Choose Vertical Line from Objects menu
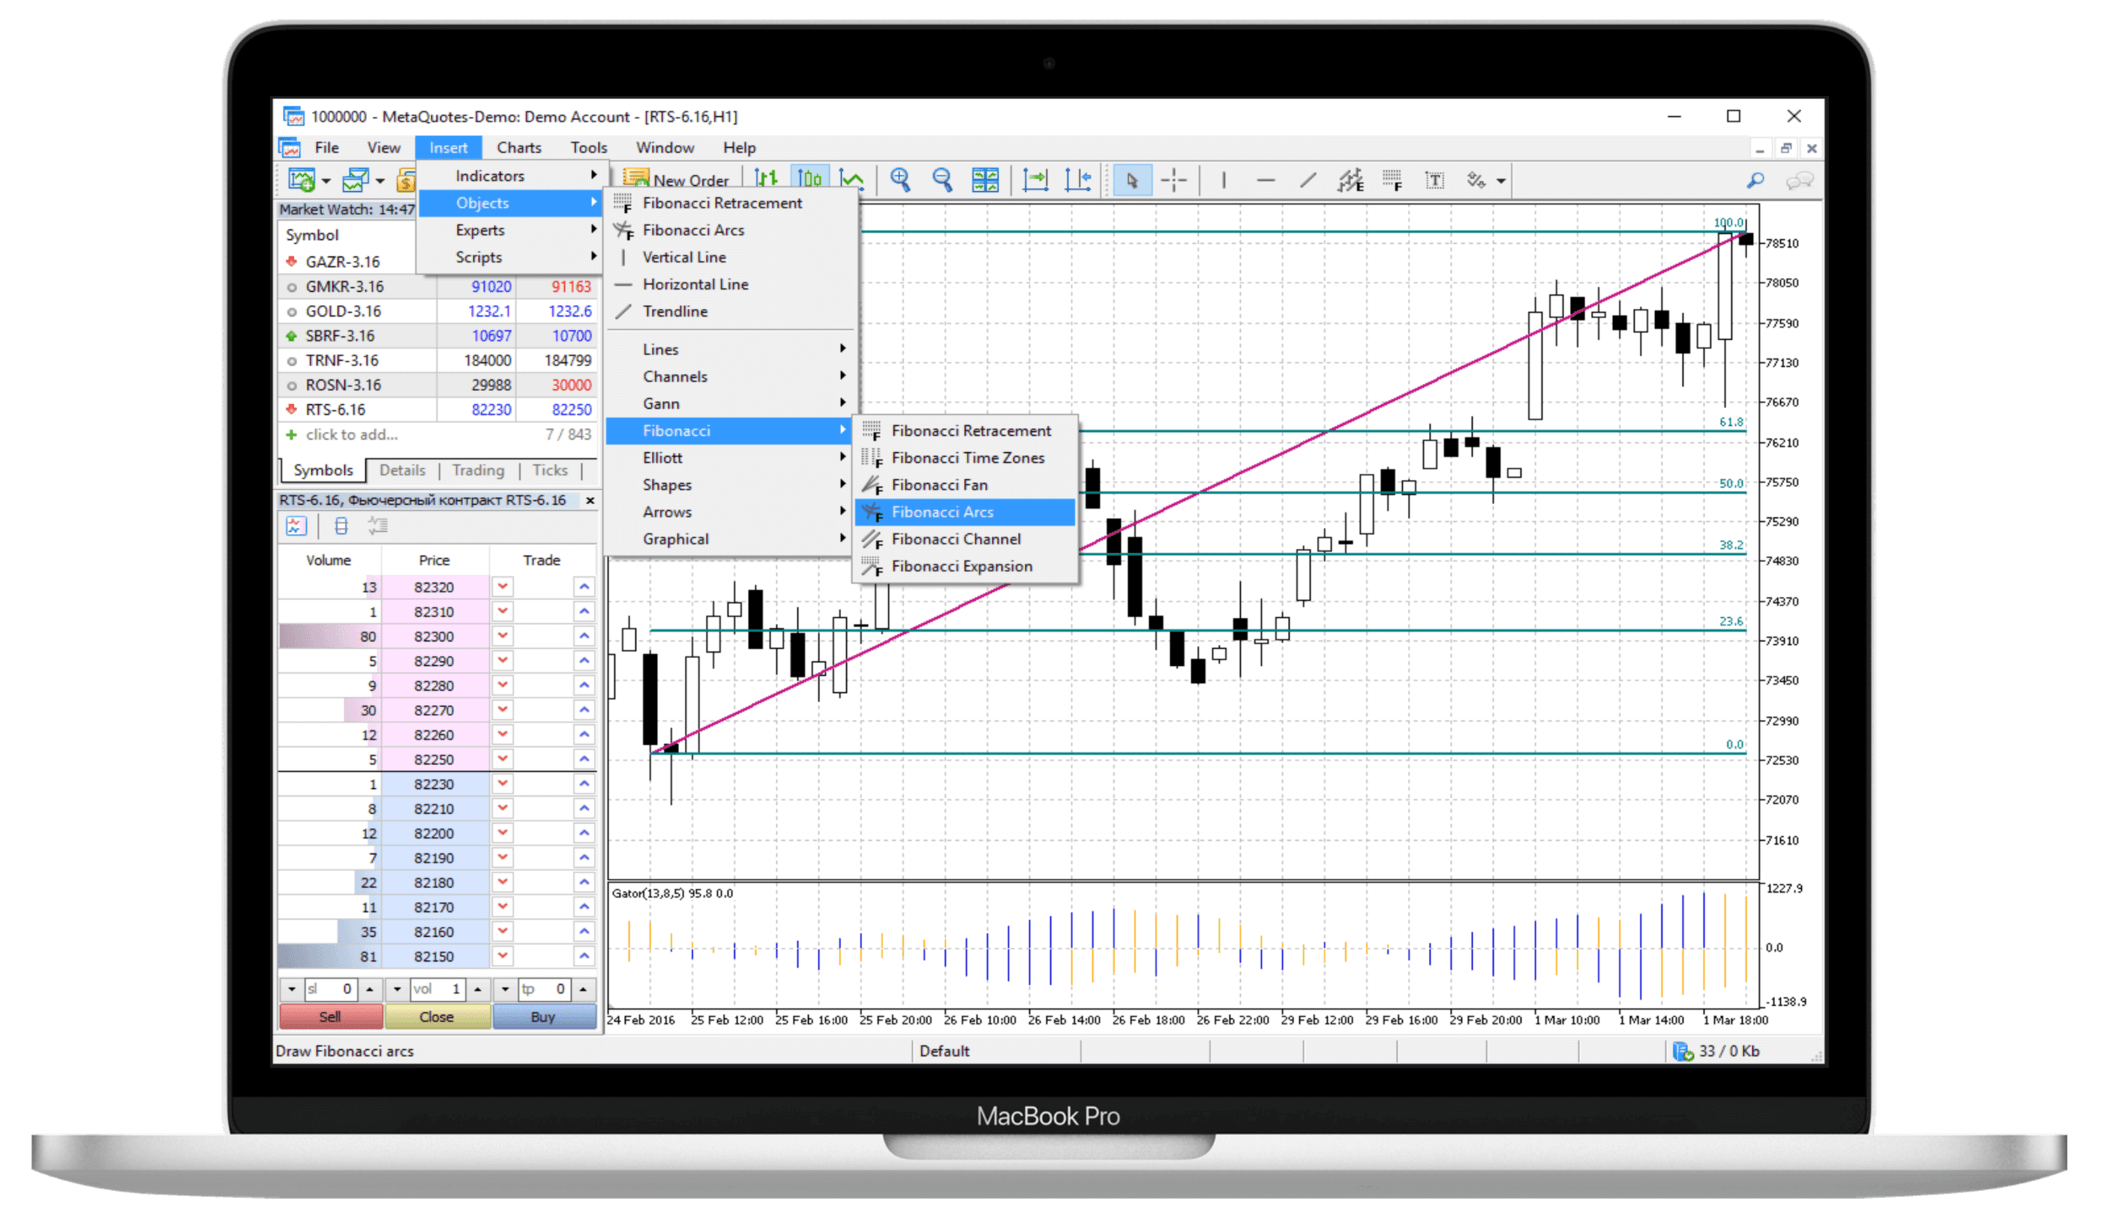This screenshot has width=2103, height=1225. point(732,257)
